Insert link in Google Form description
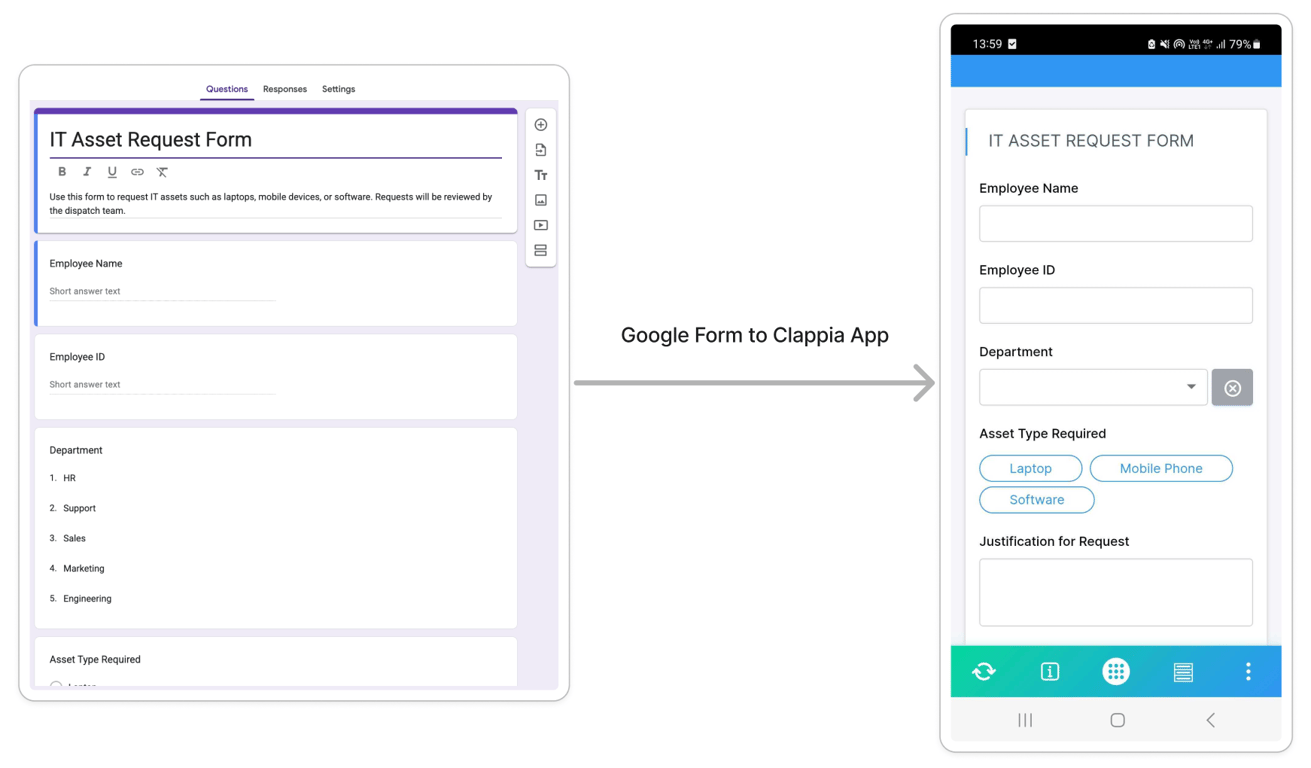Image resolution: width=1311 pixels, height=768 pixels. pos(137,172)
